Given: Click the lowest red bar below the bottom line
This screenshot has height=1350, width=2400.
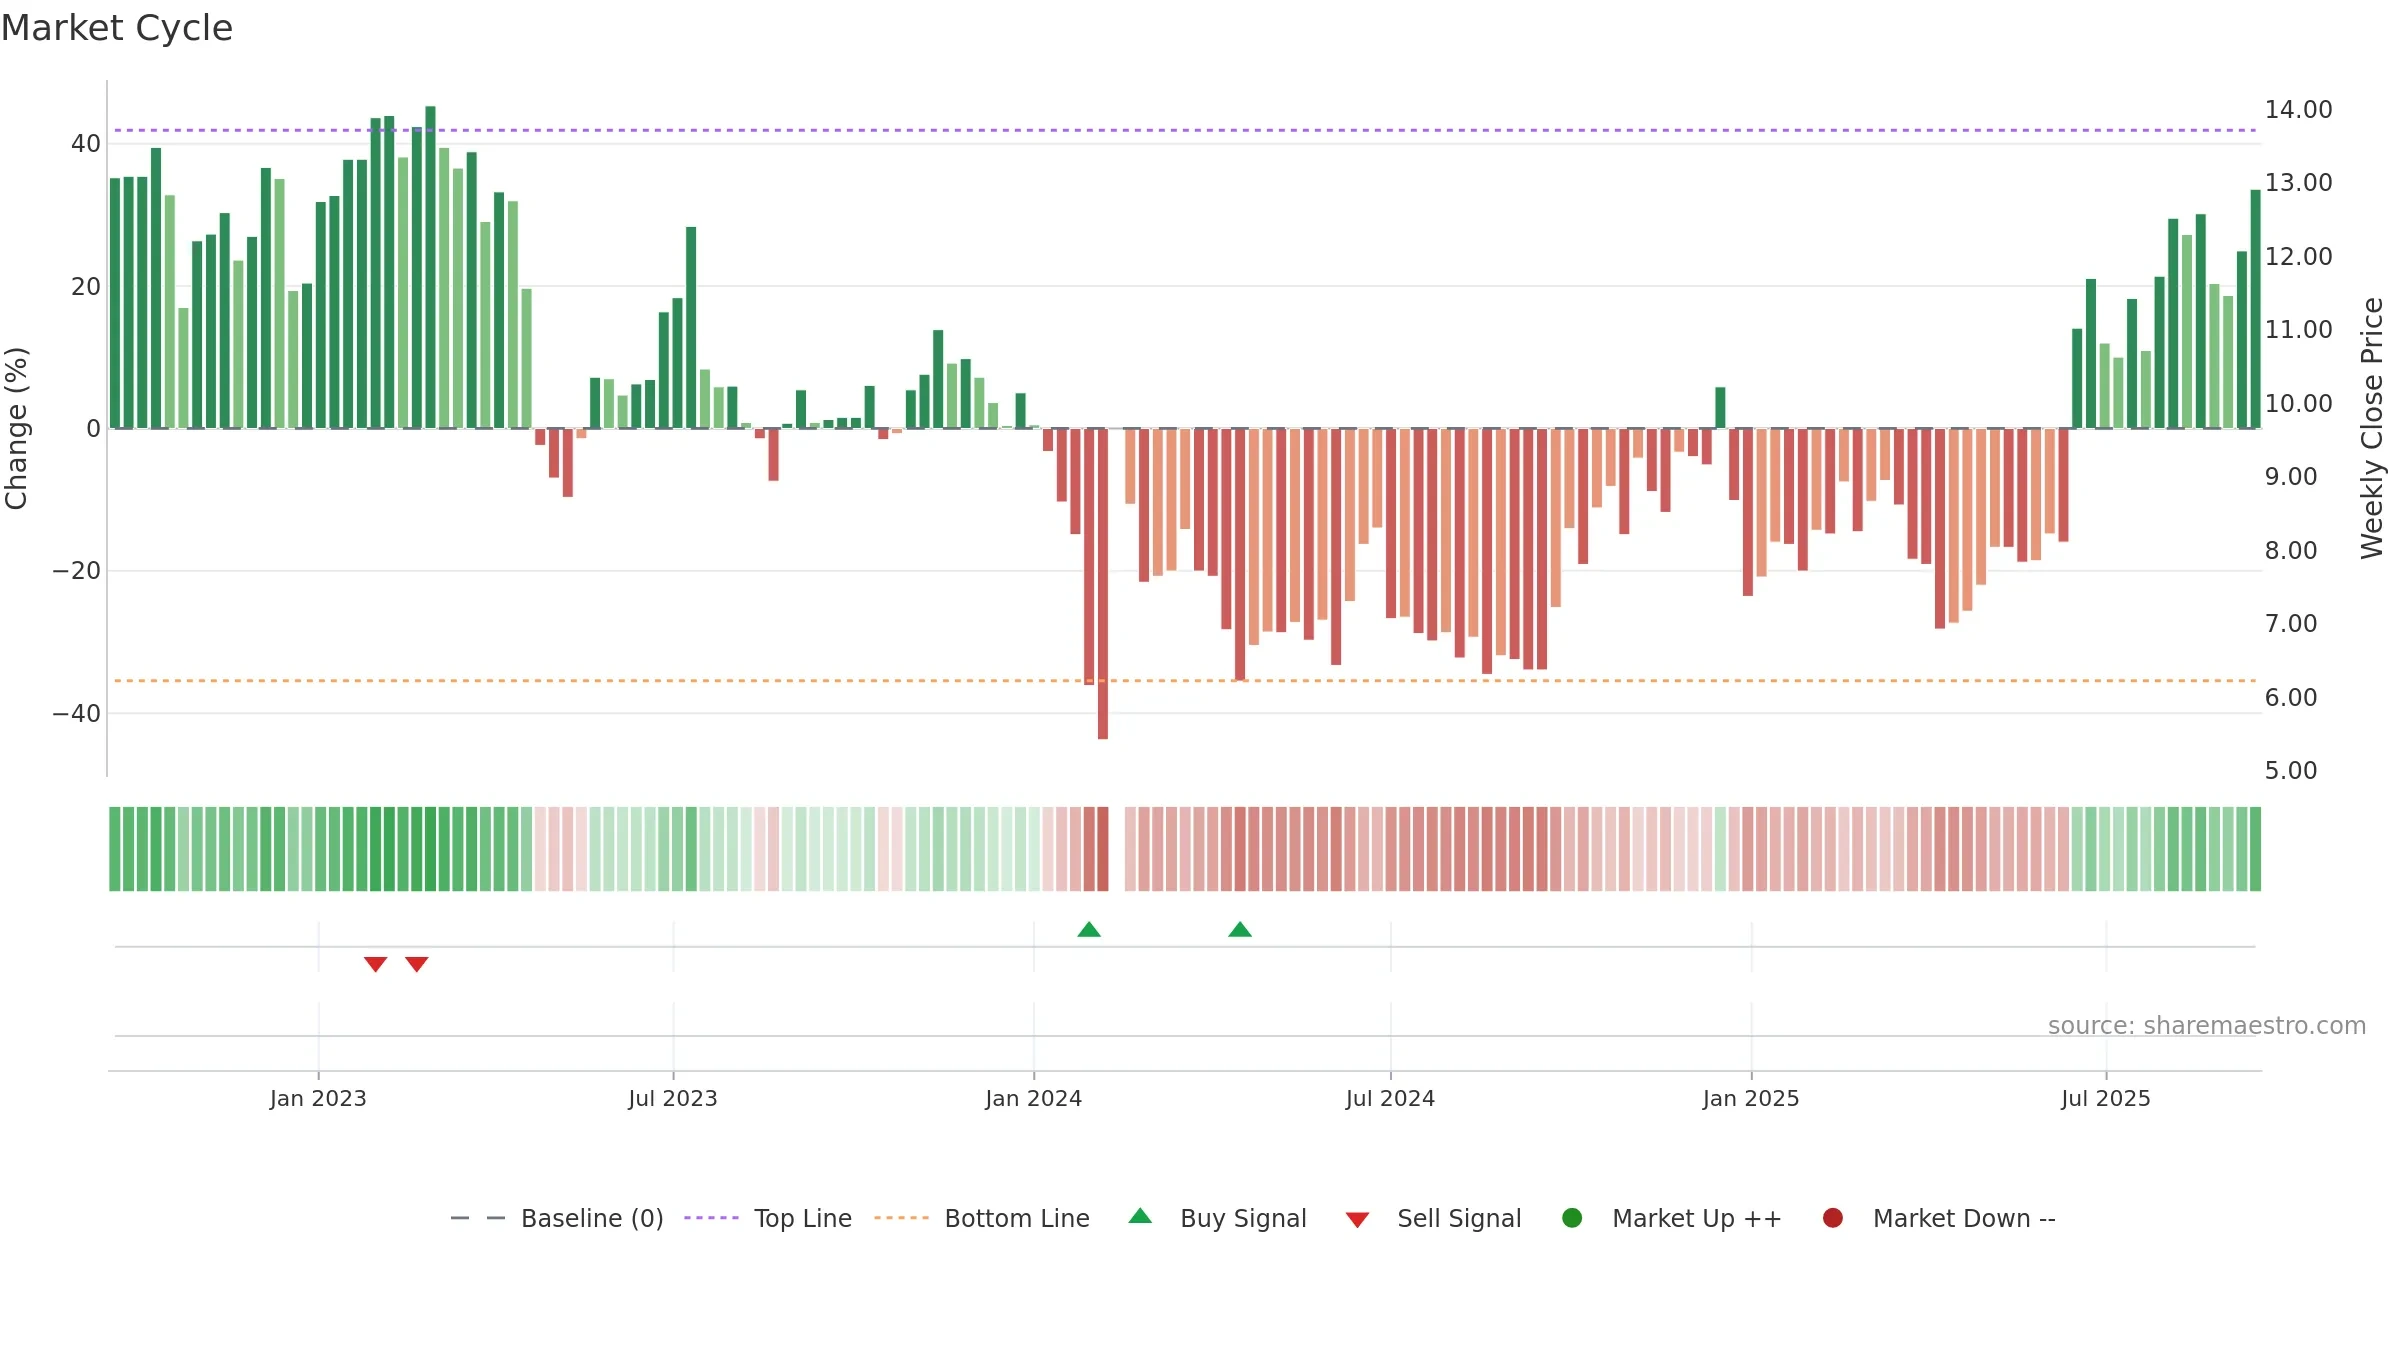Looking at the screenshot, I should tap(1103, 584).
